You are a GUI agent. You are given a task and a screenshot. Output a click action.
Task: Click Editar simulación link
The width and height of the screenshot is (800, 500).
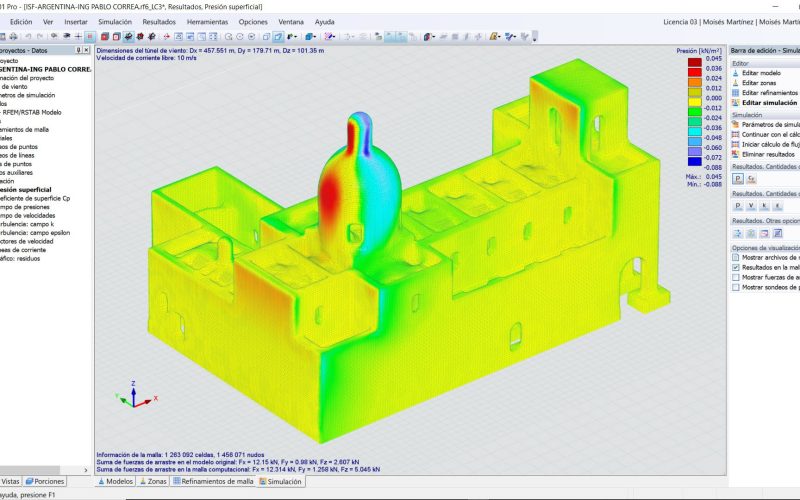tap(769, 103)
